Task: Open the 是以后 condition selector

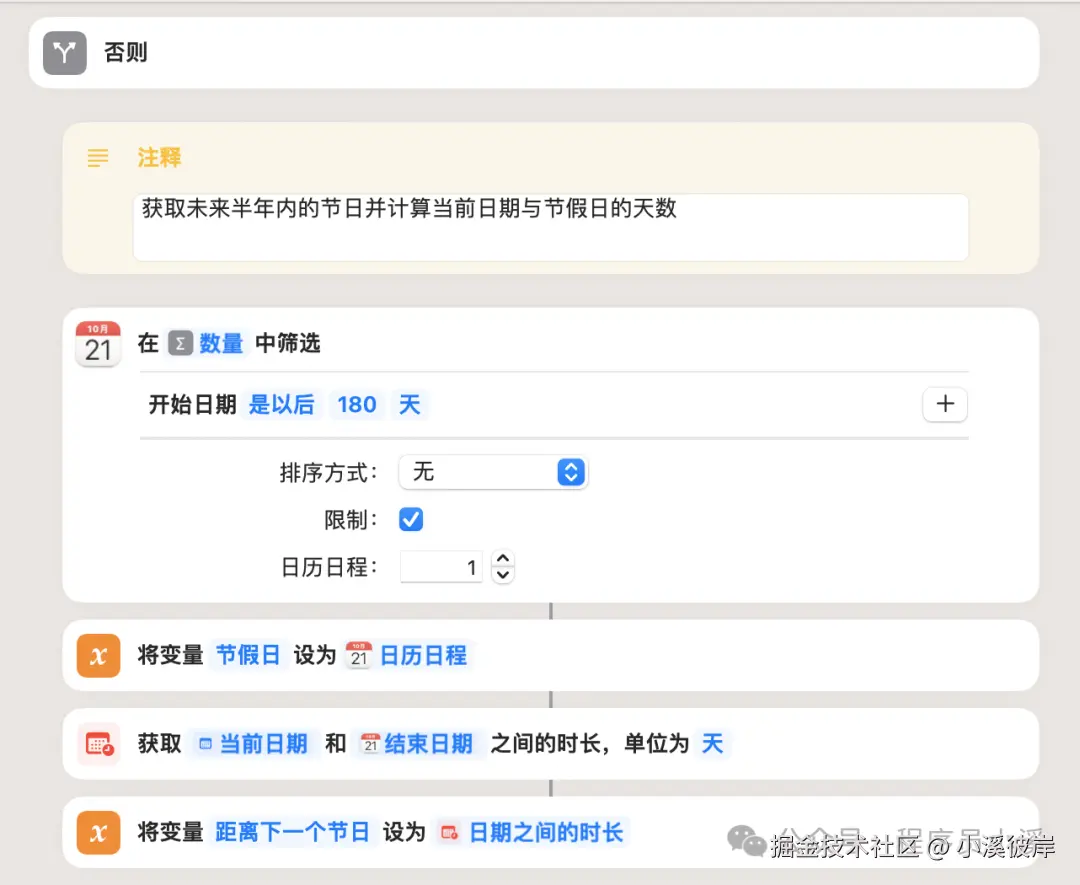Action: [281, 404]
